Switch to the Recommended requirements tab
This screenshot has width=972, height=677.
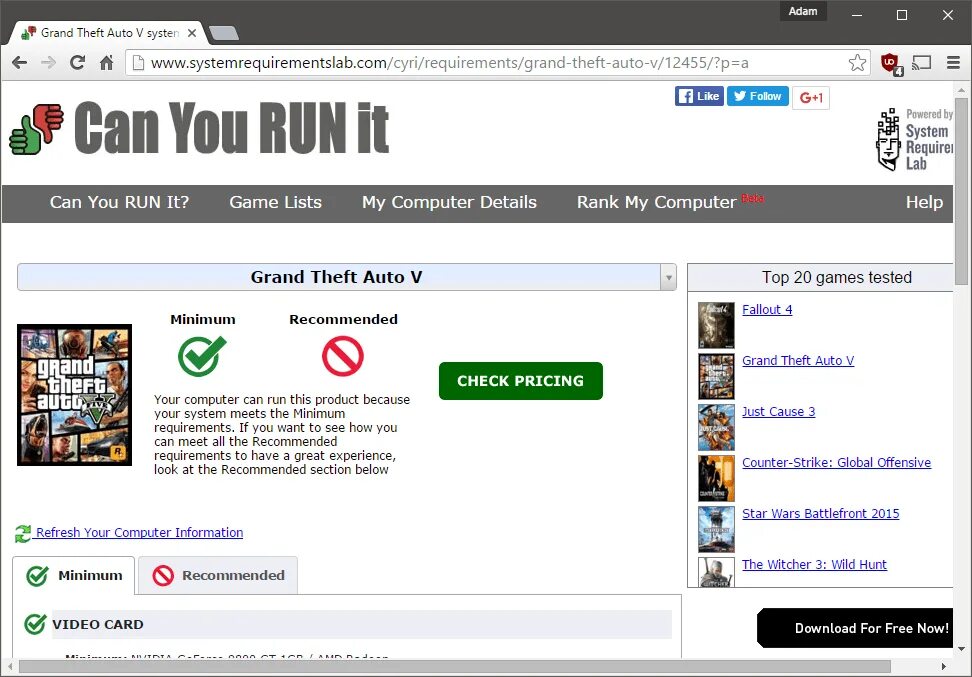click(x=218, y=575)
